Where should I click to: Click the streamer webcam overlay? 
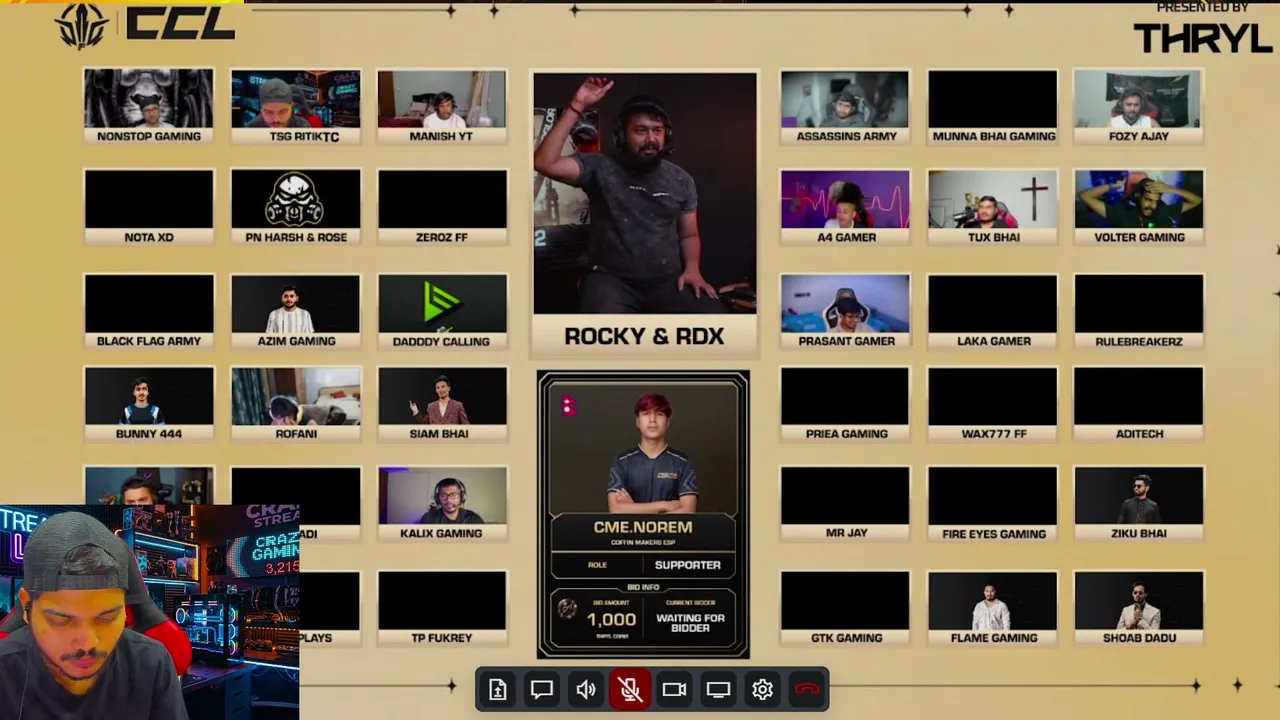pyautogui.click(x=150, y=612)
